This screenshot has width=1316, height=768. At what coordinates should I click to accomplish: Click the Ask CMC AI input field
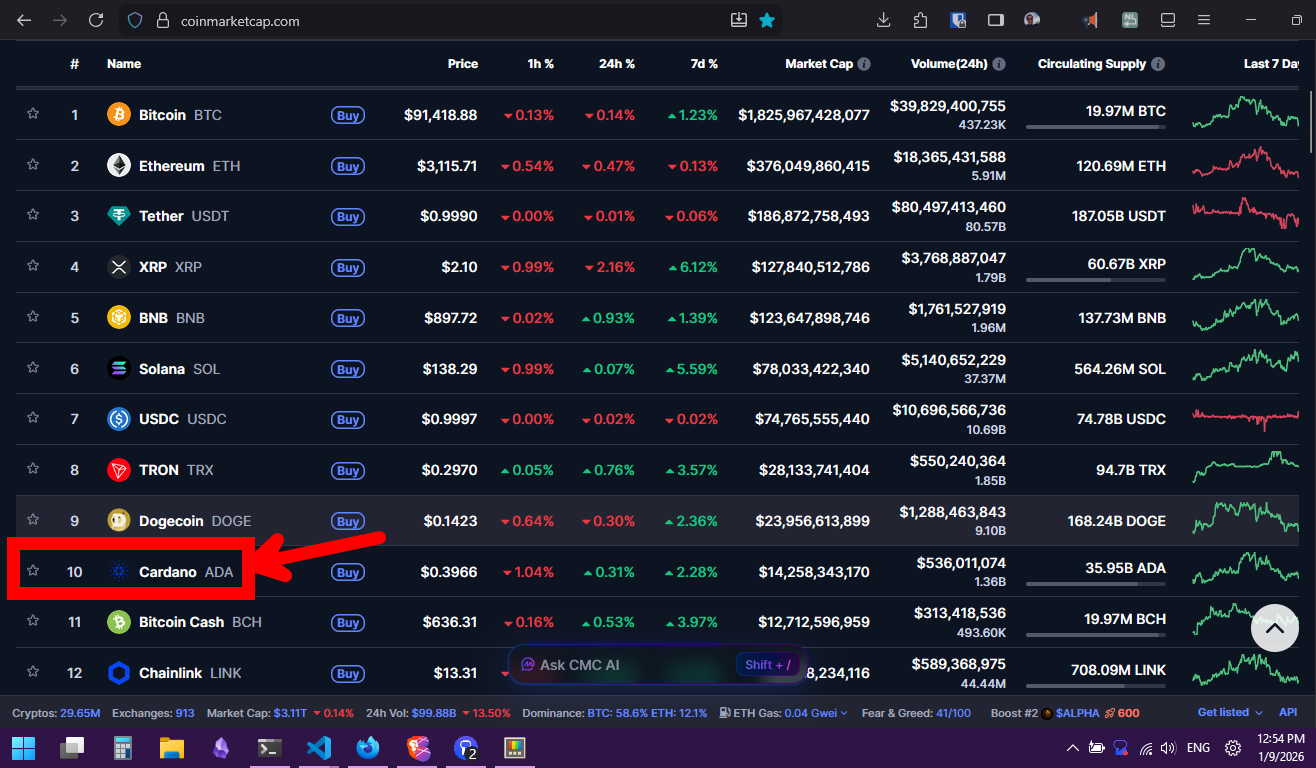click(x=625, y=665)
